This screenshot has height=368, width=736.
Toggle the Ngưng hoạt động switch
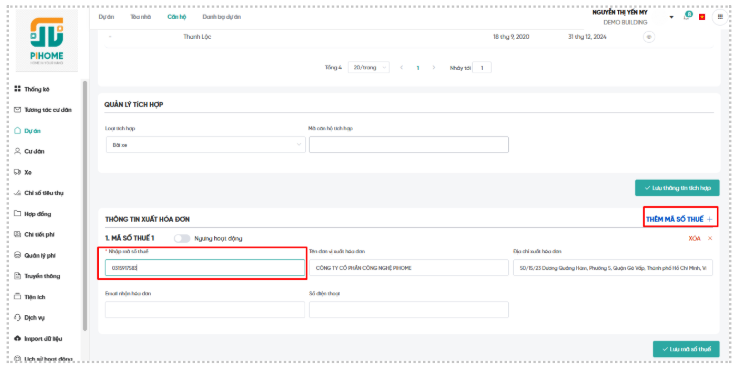pyautogui.click(x=181, y=238)
